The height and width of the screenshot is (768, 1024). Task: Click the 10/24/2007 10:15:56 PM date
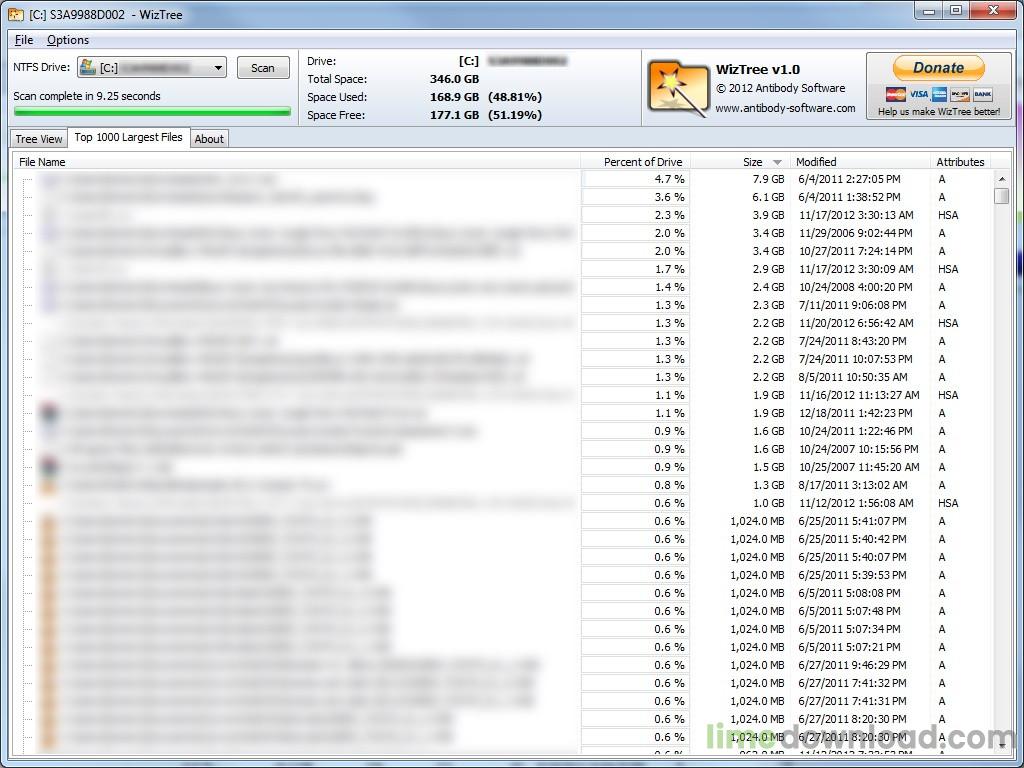[x=859, y=449]
